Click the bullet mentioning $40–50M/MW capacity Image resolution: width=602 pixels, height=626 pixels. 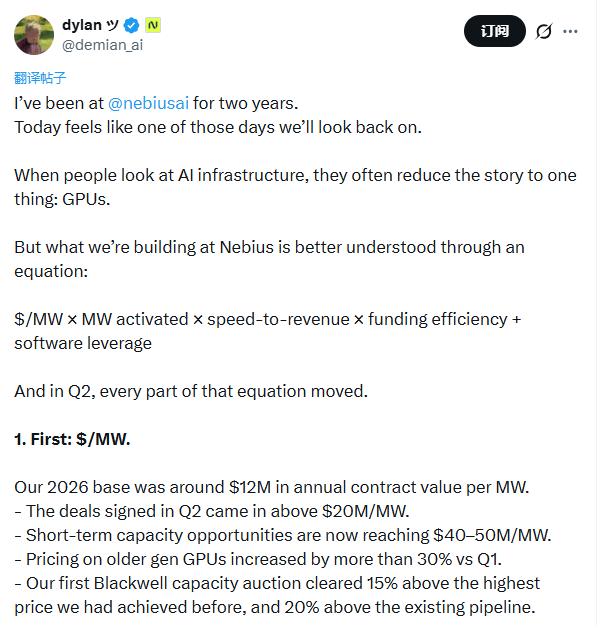click(x=283, y=535)
